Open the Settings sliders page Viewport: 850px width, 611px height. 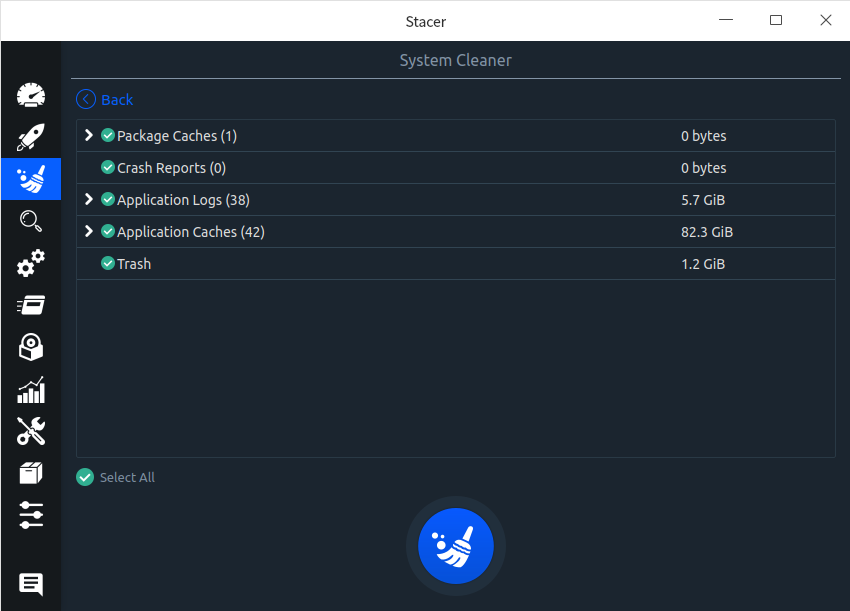click(x=31, y=515)
